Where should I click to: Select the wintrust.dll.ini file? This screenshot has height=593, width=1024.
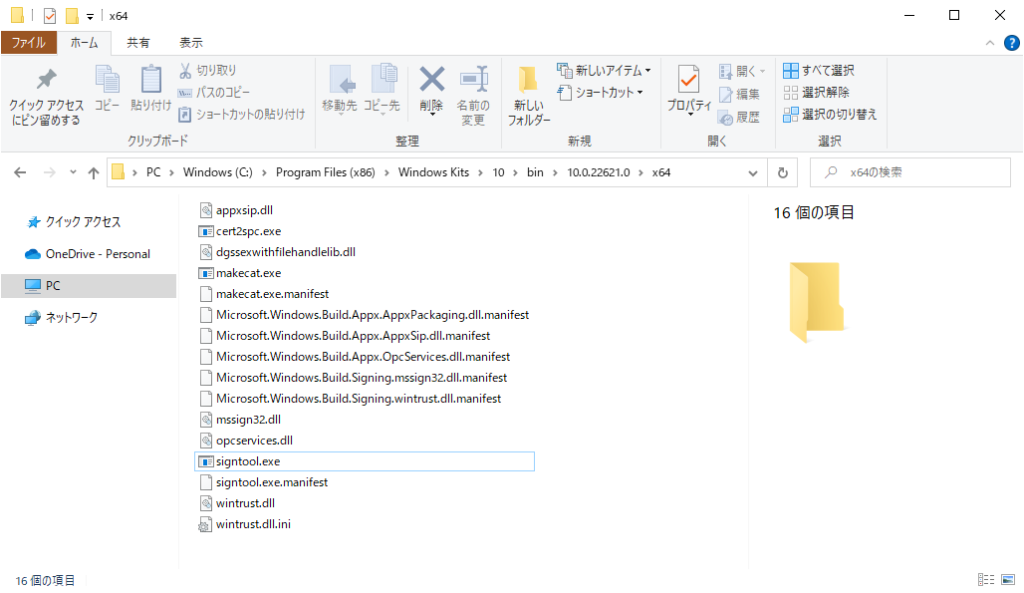[x=245, y=524]
